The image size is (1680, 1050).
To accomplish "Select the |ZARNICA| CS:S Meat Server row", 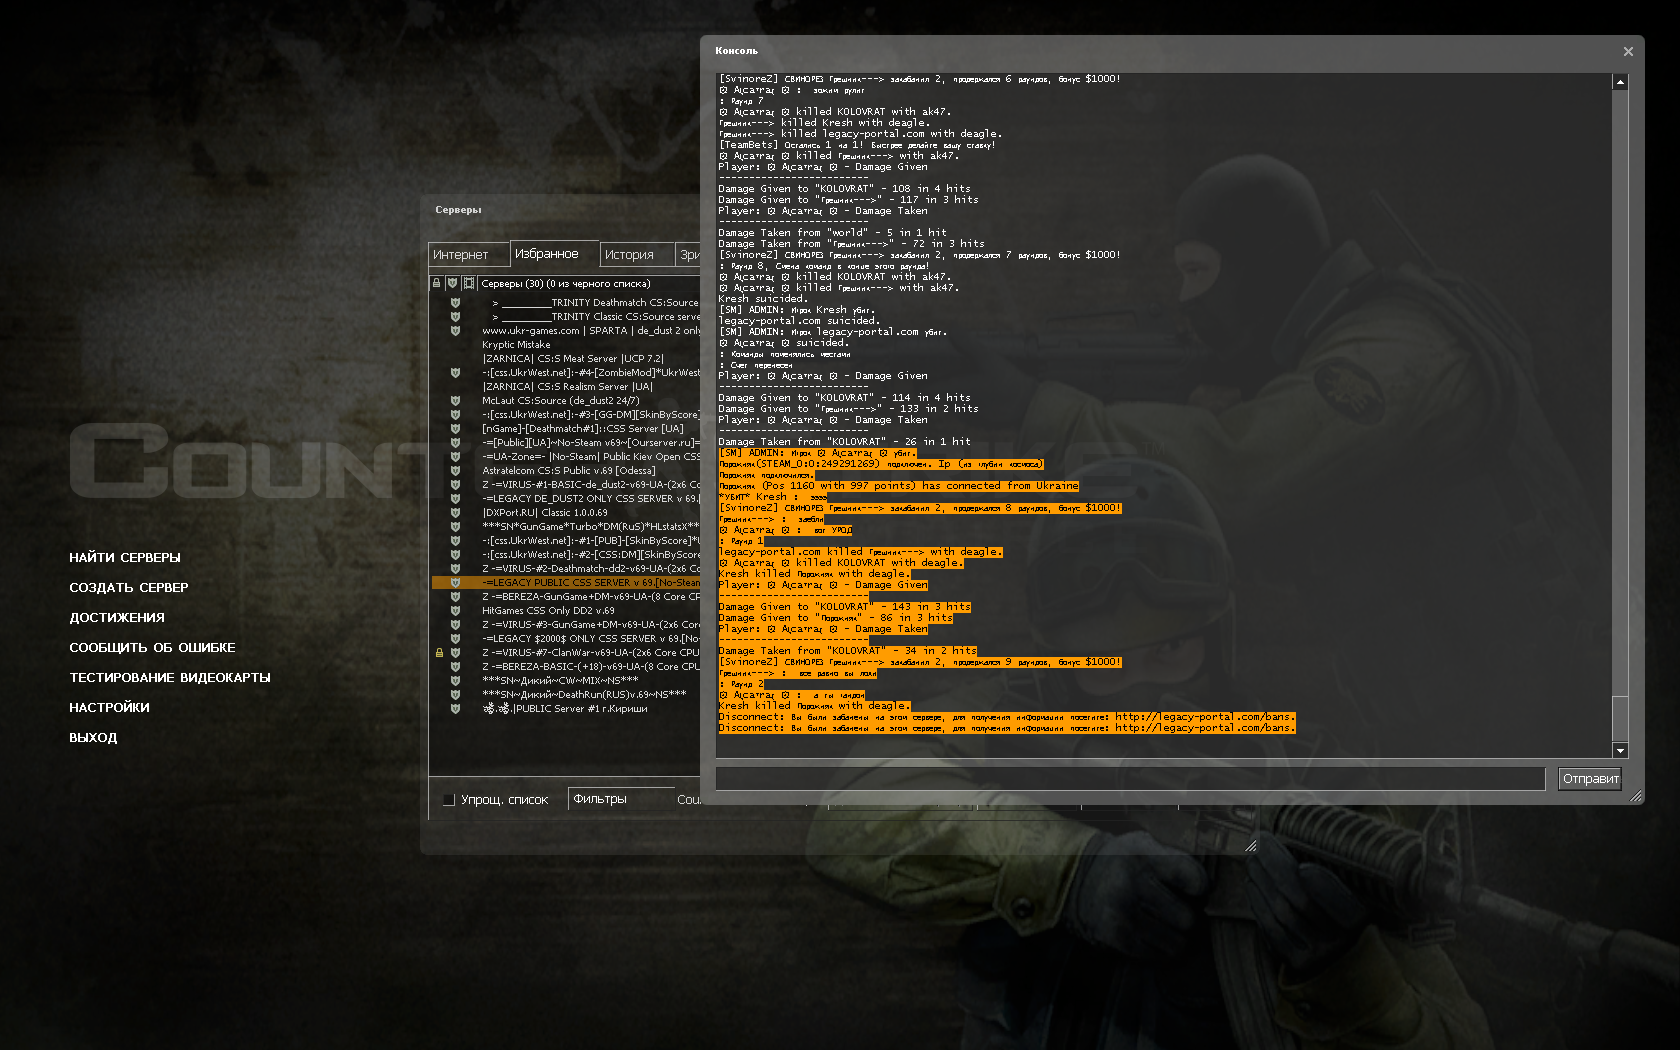I will [566, 359].
